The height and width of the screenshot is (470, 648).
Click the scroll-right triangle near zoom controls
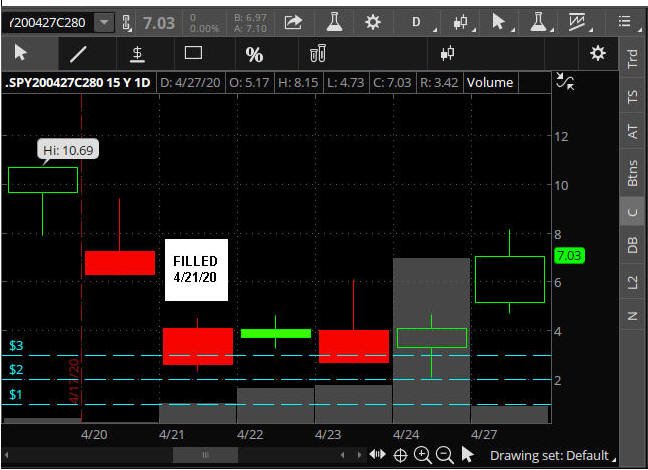click(x=358, y=455)
